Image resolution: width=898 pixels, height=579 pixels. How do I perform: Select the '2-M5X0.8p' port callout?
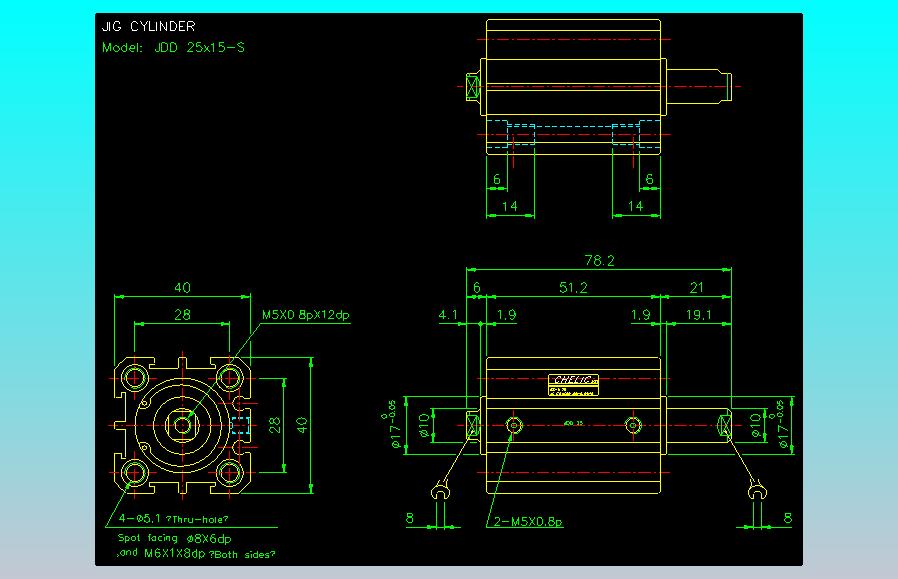click(x=528, y=522)
